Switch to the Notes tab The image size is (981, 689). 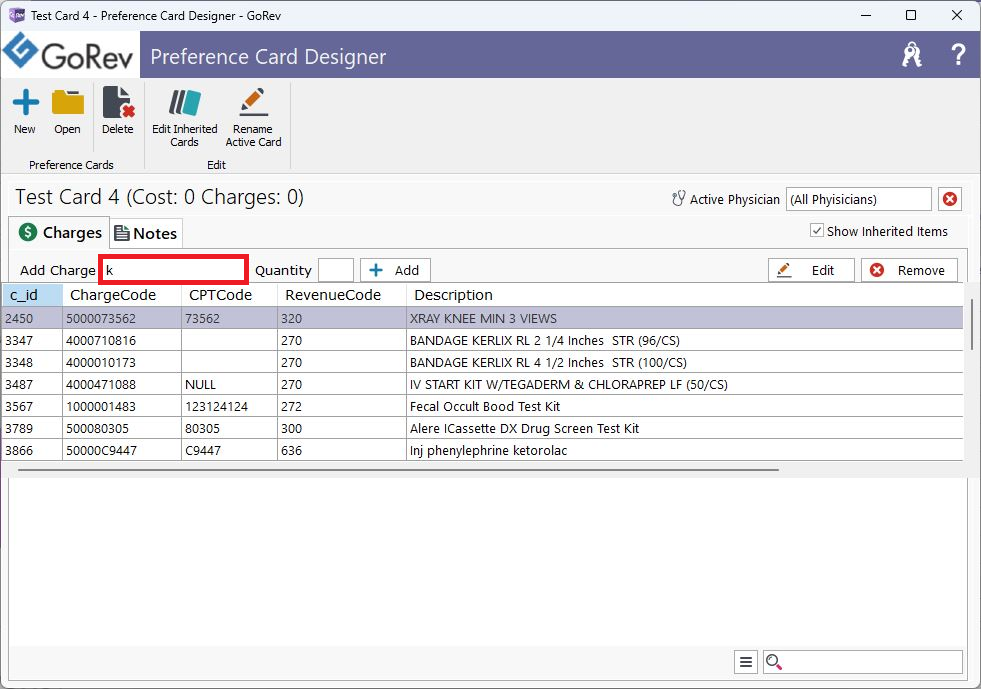pyautogui.click(x=146, y=233)
